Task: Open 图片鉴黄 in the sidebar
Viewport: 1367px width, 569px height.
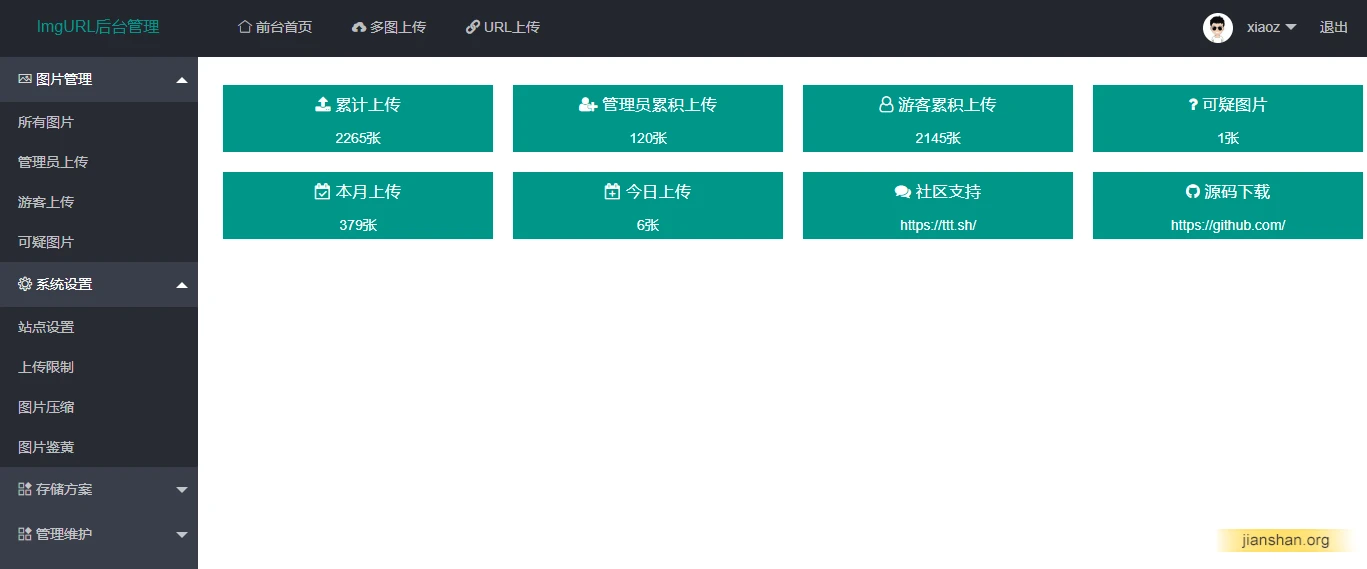Action: coord(46,447)
